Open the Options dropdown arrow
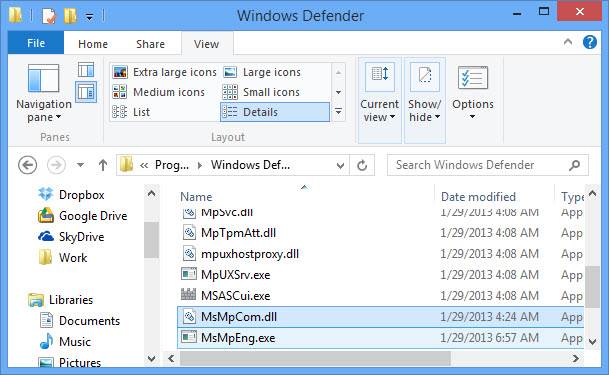This screenshot has height=375, width=609. coord(472,116)
